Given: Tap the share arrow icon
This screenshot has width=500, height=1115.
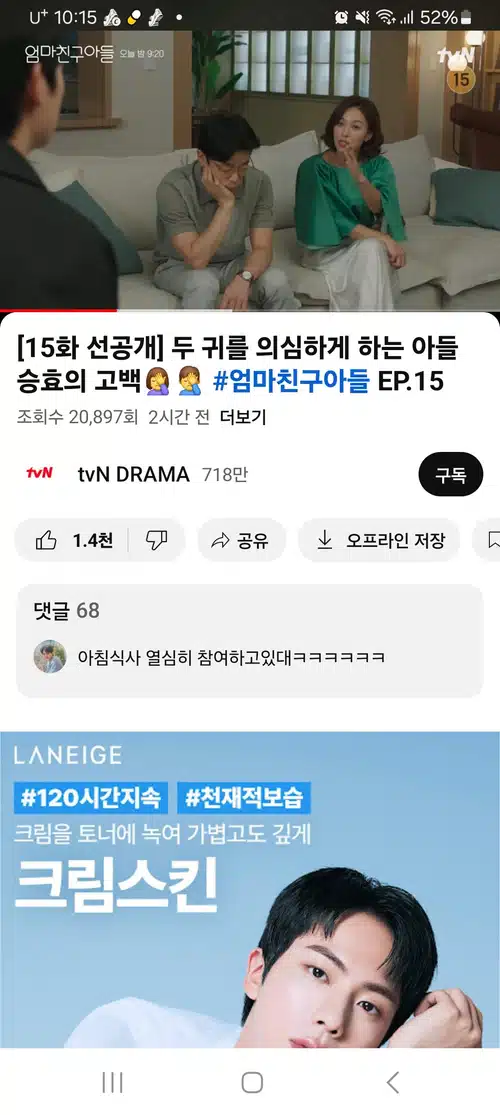Looking at the screenshot, I should click(220, 541).
